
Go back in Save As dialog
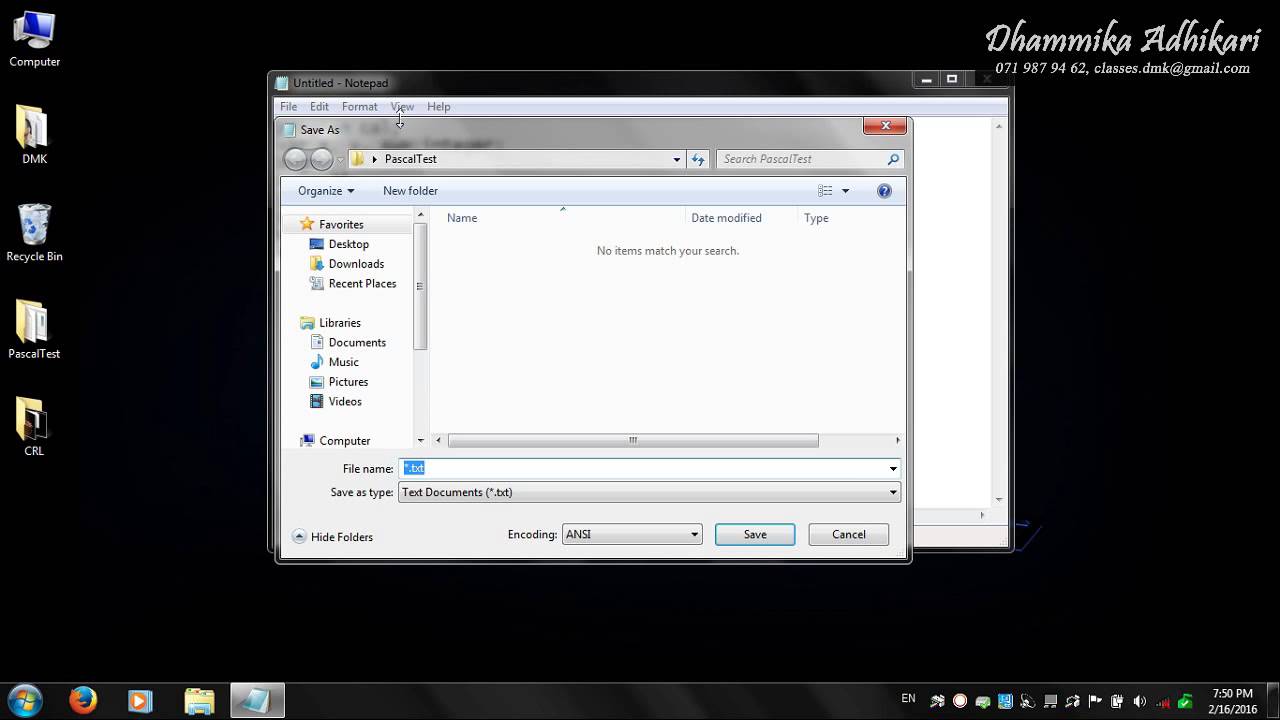click(x=295, y=159)
